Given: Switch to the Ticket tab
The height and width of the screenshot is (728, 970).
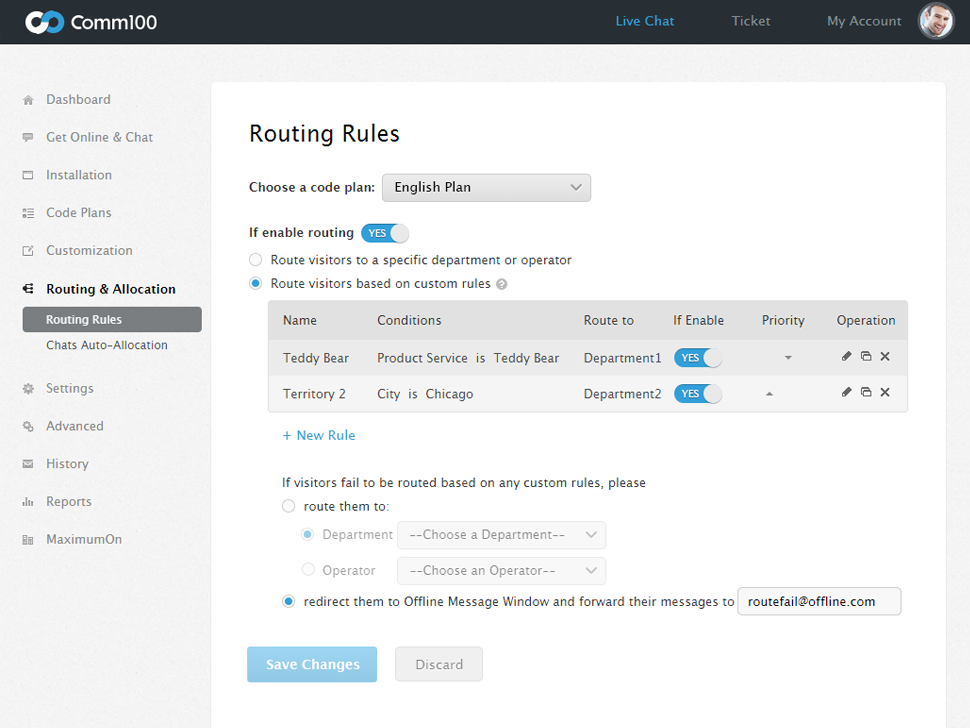Looking at the screenshot, I should click(x=750, y=21).
